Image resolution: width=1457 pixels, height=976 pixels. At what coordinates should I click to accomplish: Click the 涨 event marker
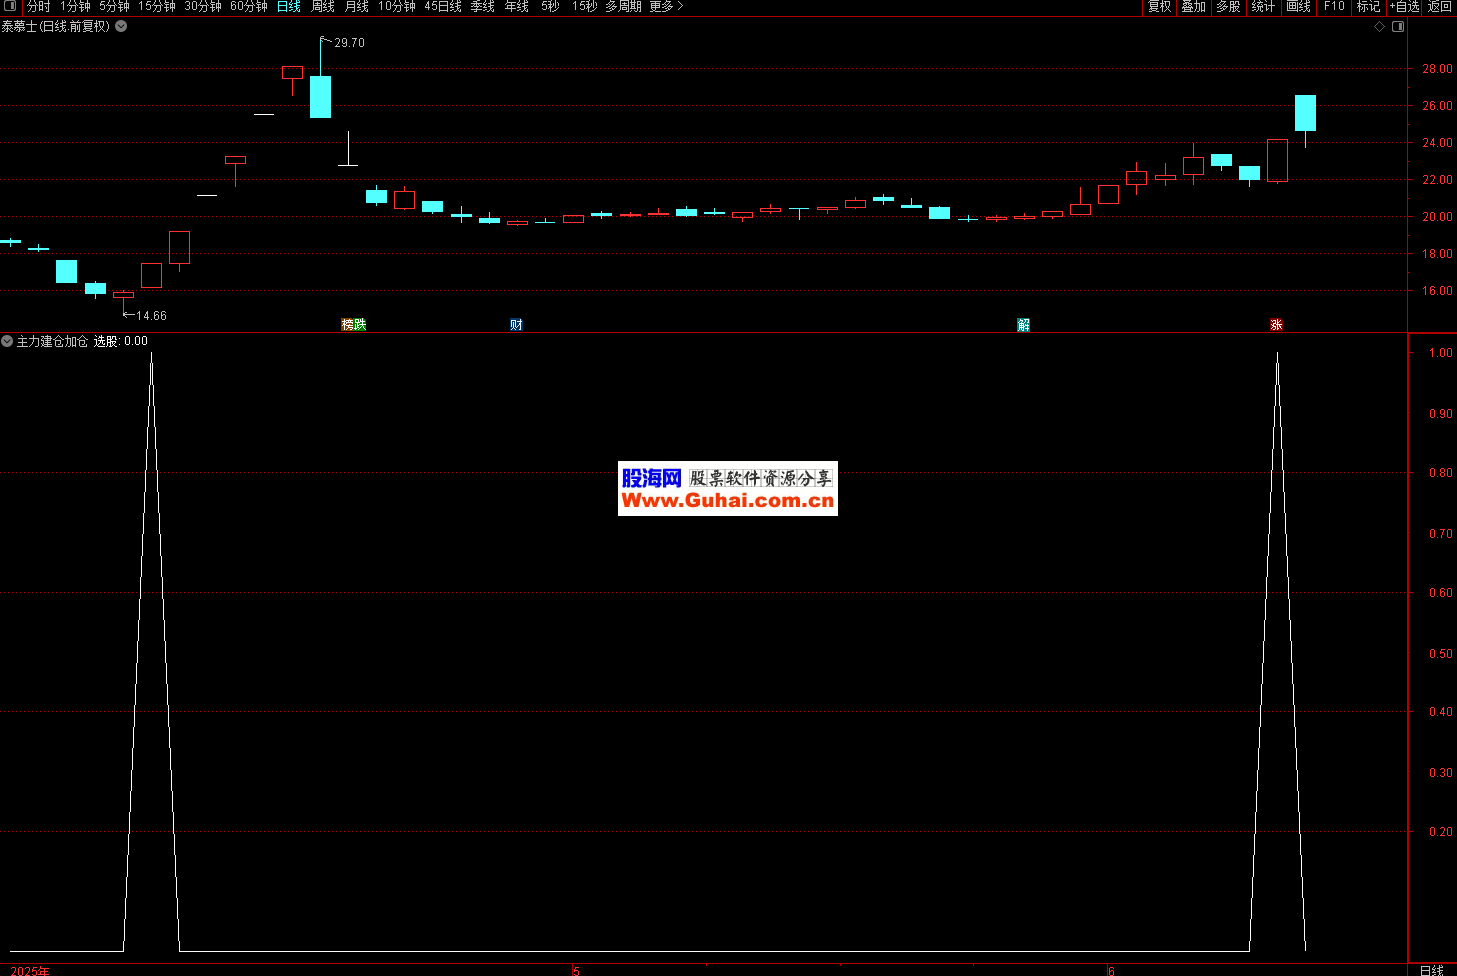1276,325
